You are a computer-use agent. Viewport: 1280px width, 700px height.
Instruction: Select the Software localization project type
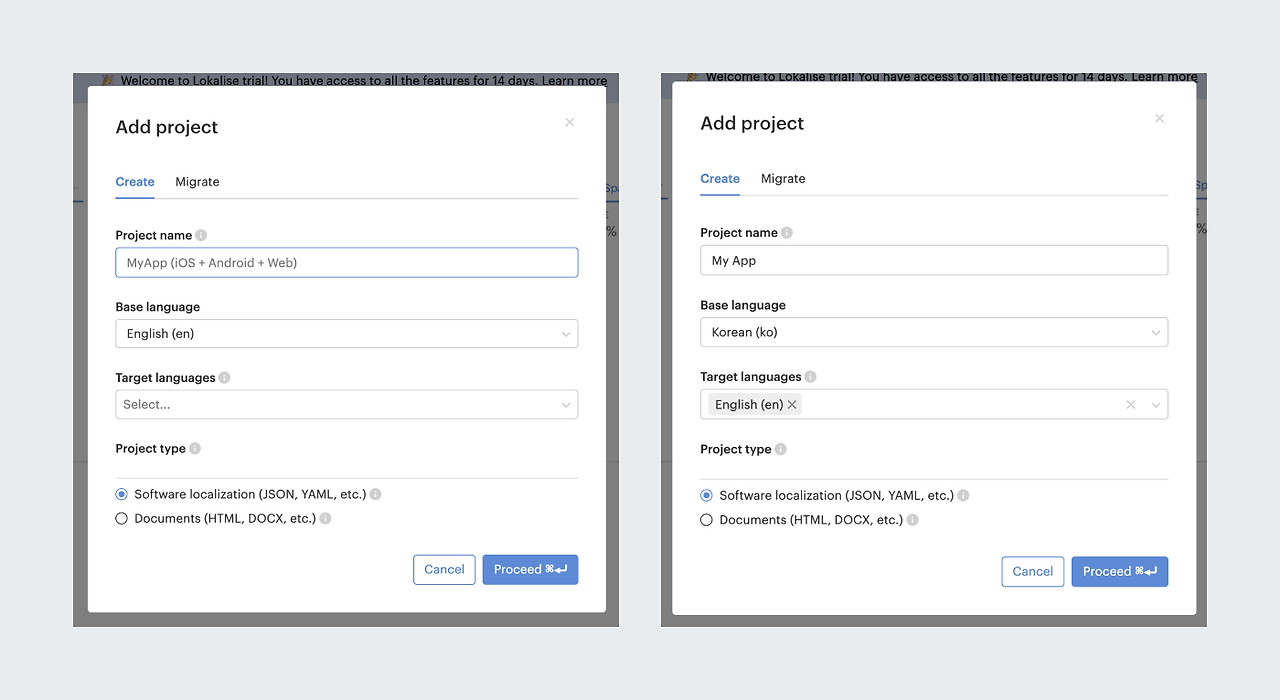point(121,493)
